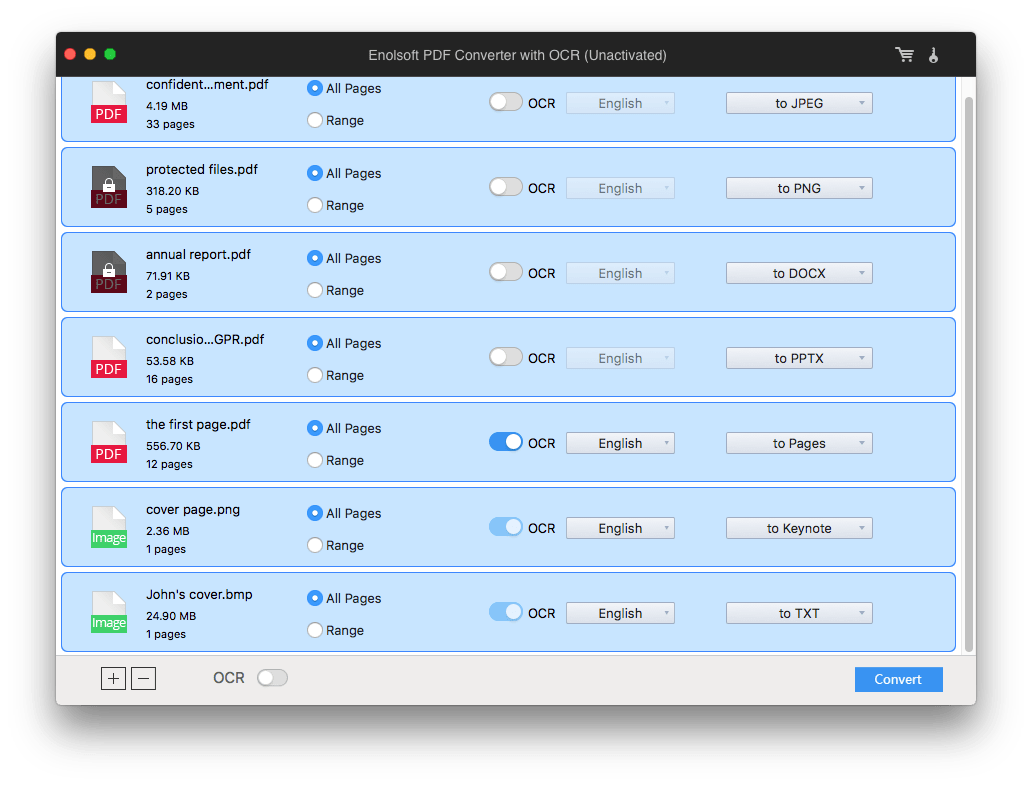Click page count '16 pages'

[169, 379]
